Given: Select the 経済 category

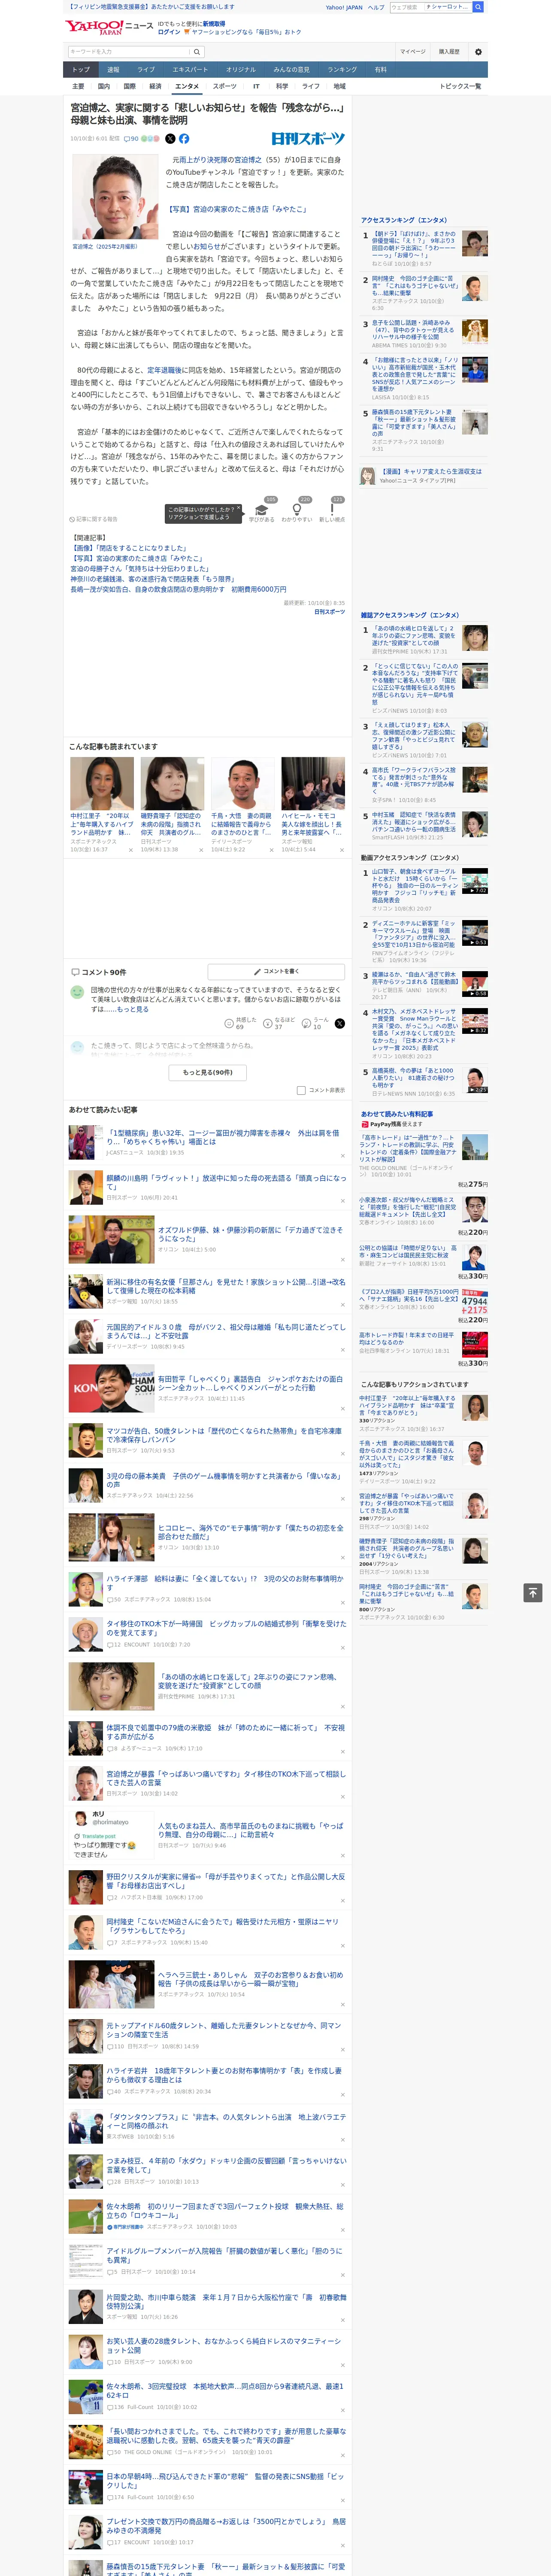Looking at the screenshot, I should click(x=155, y=86).
